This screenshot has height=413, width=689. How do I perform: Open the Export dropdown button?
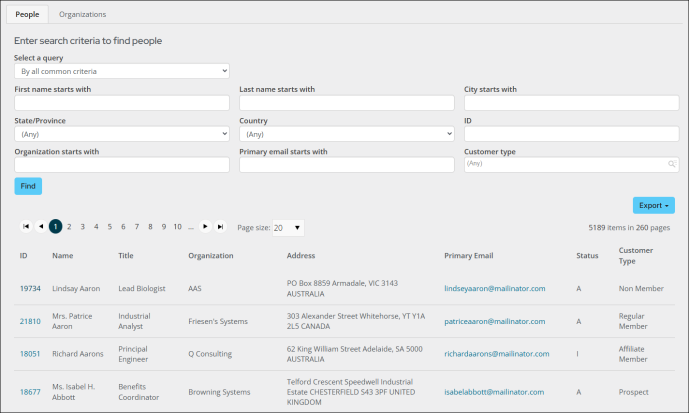(655, 205)
